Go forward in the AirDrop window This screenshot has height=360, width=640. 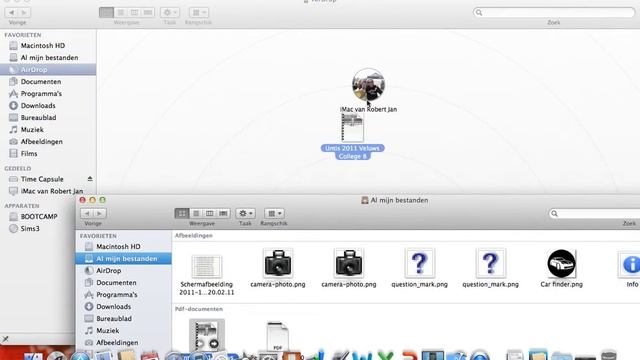click(24, 13)
